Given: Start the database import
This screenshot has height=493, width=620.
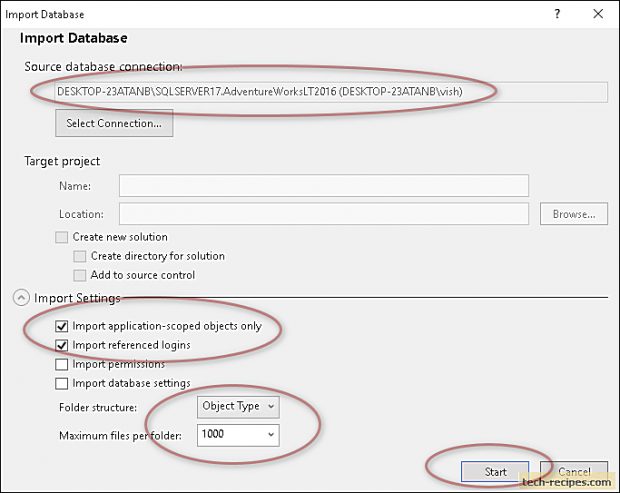Looking at the screenshot, I should coord(495,472).
